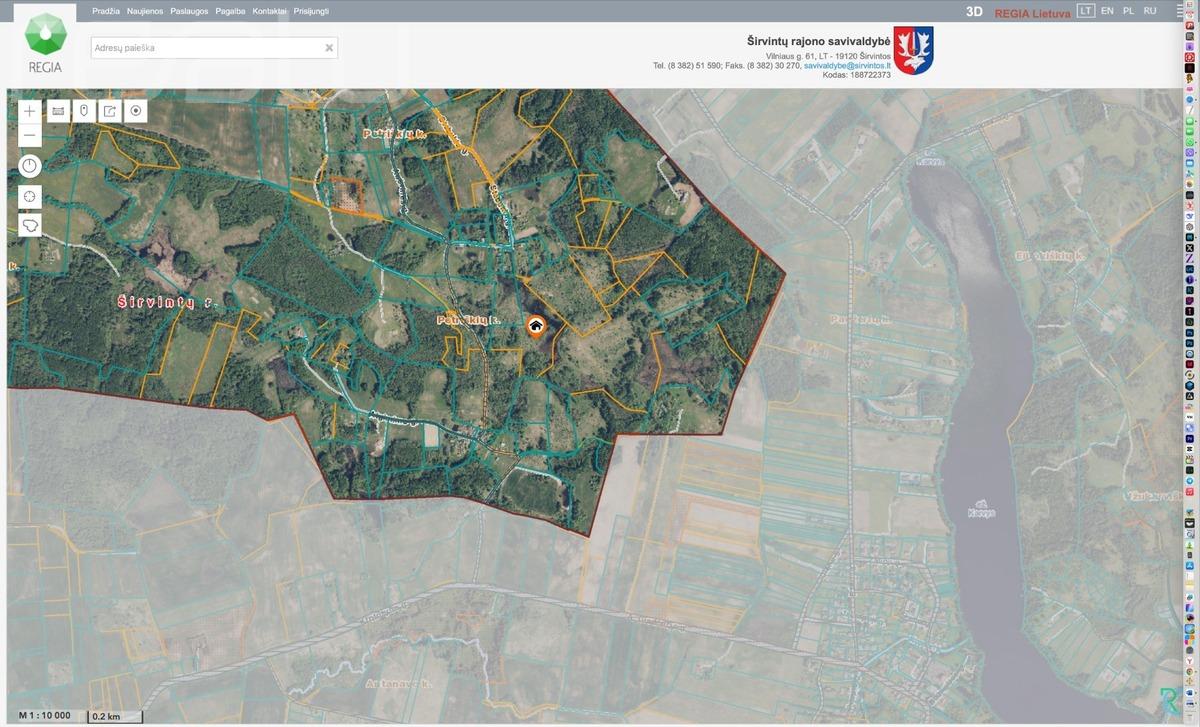Viewport: 1200px width, 727px height.
Task: Click the savivaldybe@sirvintos.lt email link
Action: coord(847,65)
